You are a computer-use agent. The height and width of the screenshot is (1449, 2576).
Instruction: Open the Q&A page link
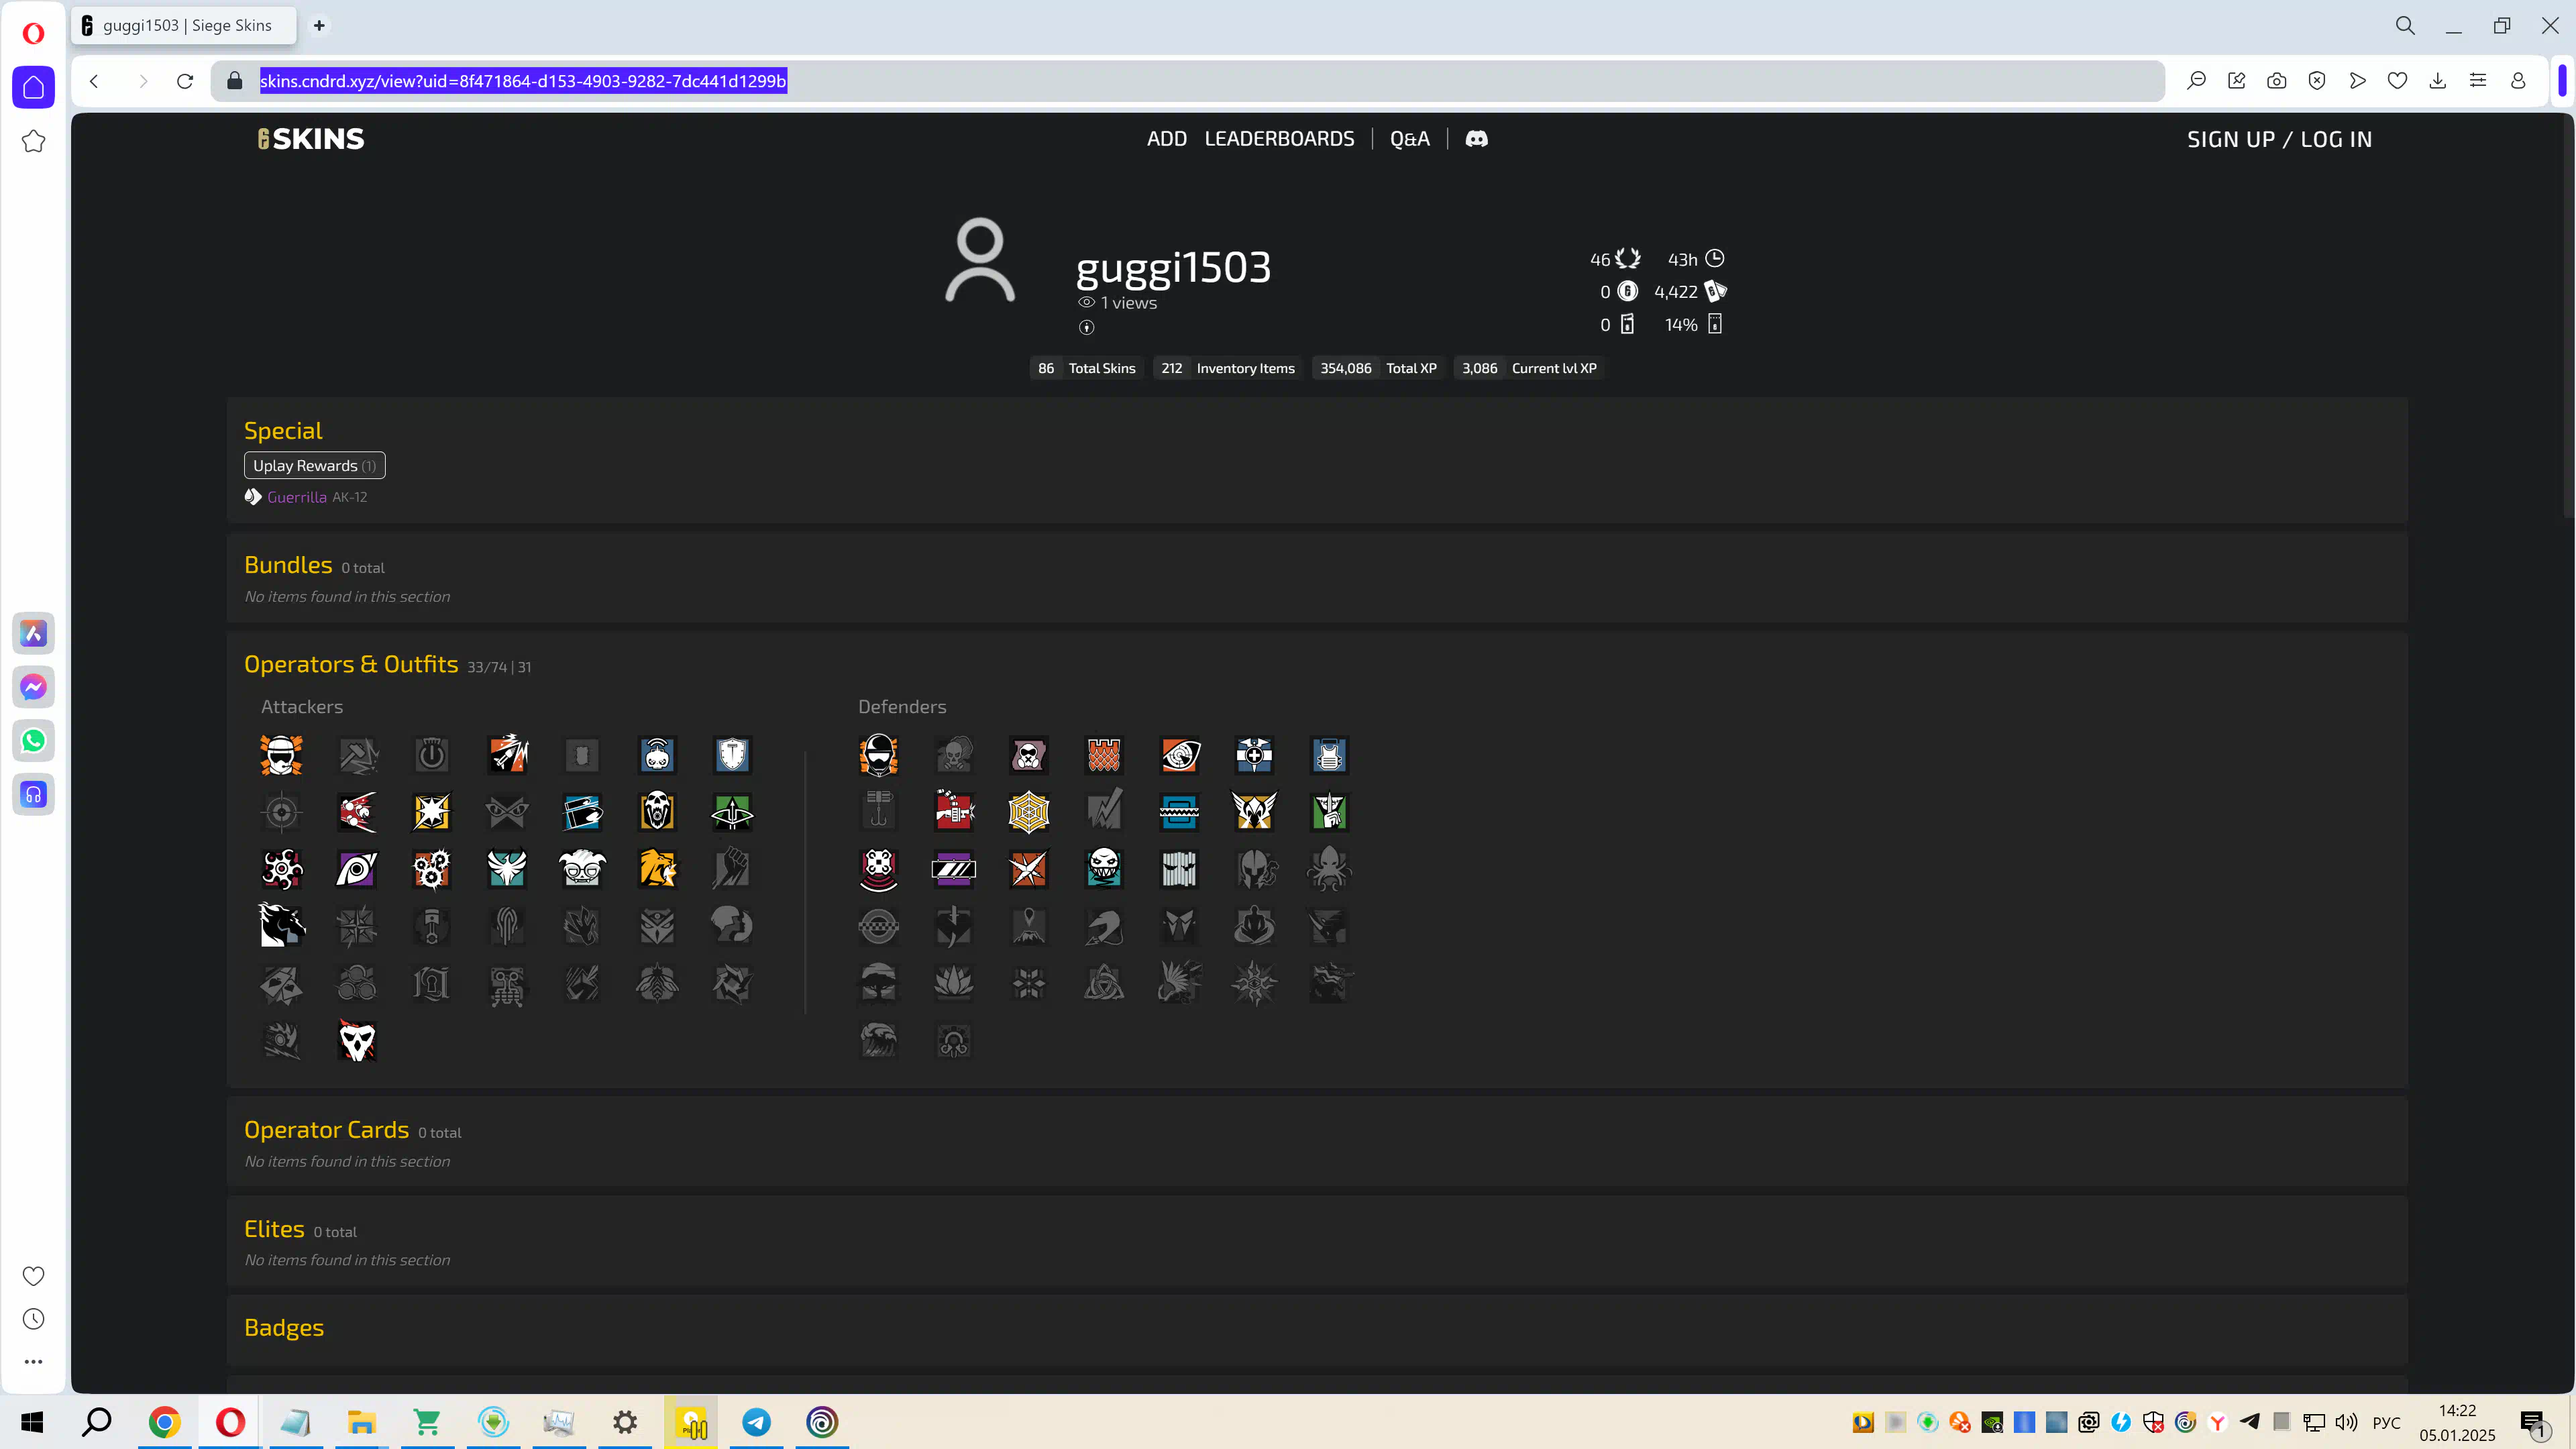click(1409, 139)
